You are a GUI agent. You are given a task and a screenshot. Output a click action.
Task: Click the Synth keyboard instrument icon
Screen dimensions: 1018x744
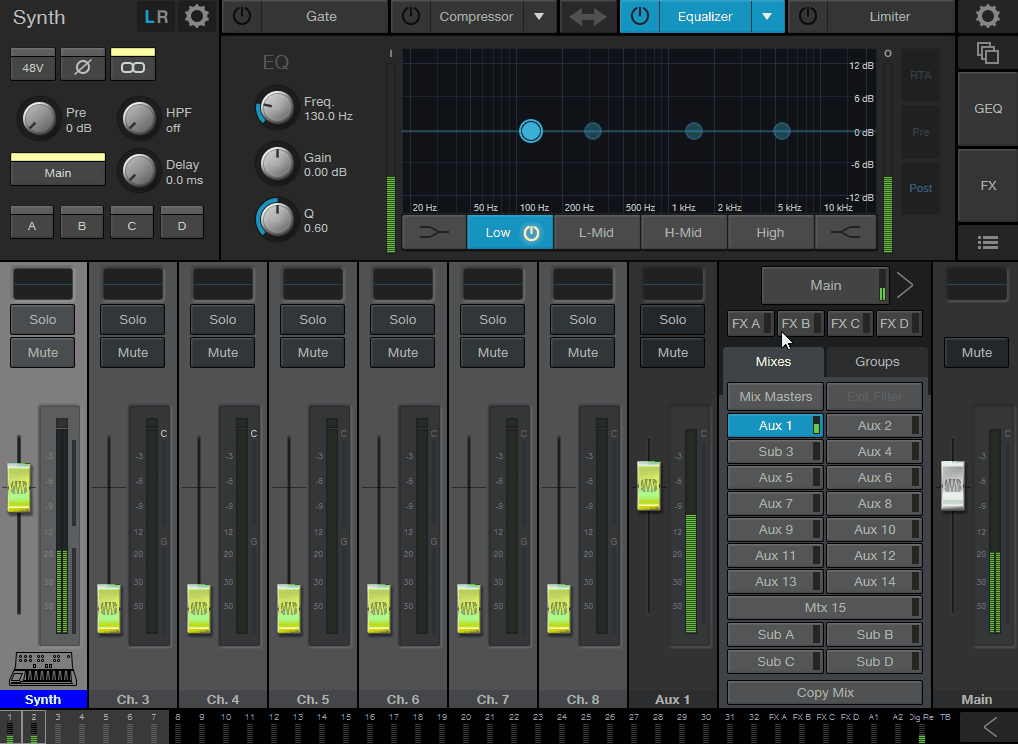point(43,670)
